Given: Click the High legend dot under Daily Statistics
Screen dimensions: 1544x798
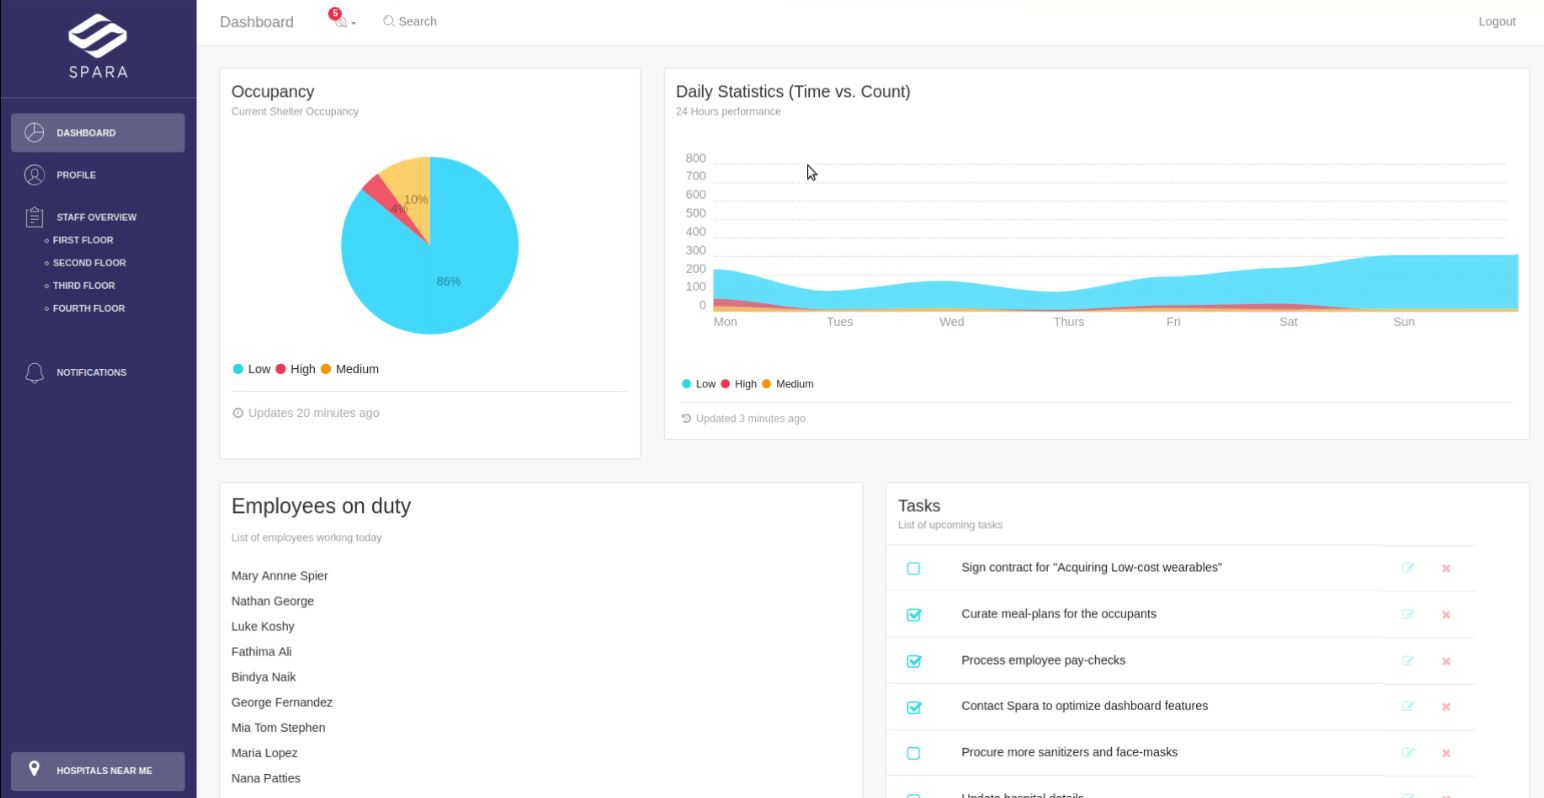Looking at the screenshot, I should pyautogui.click(x=725, y=384).
